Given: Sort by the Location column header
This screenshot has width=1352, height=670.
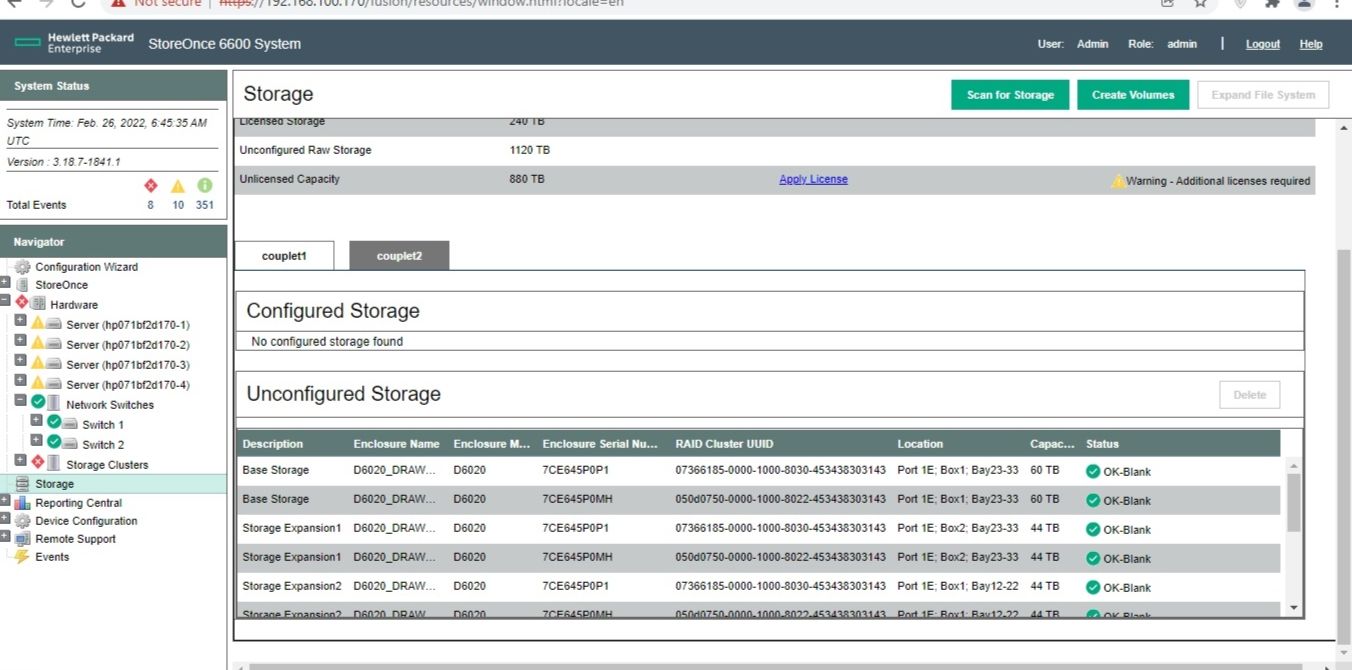Looking at the screenshot, I should click(920, 444).
